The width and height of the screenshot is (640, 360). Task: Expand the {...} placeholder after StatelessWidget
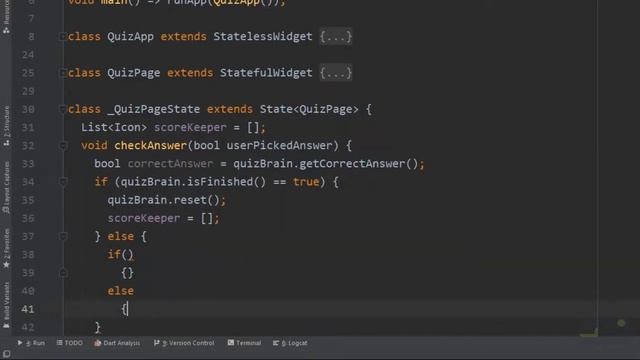tap(336, 37)
